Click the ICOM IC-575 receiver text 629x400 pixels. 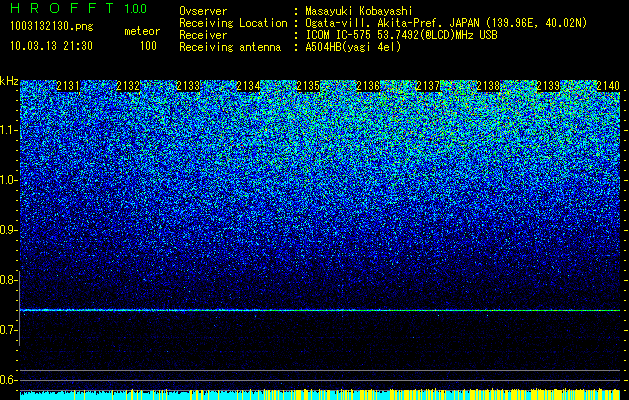coord(401,35)
